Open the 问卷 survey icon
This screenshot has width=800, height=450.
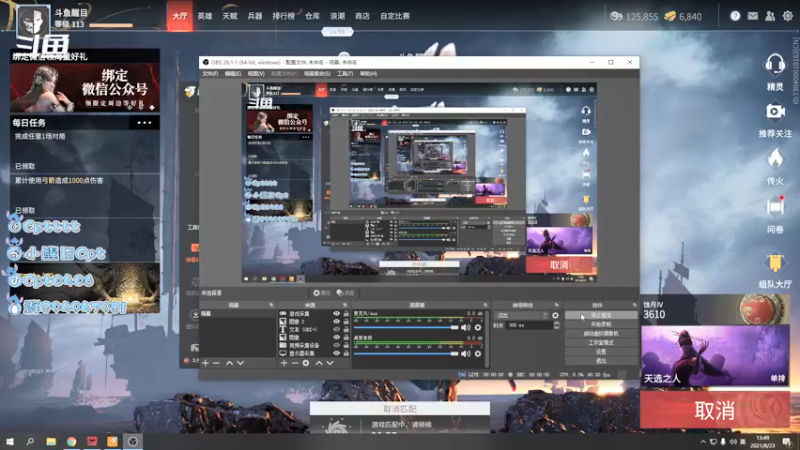(x=775, y=206)
